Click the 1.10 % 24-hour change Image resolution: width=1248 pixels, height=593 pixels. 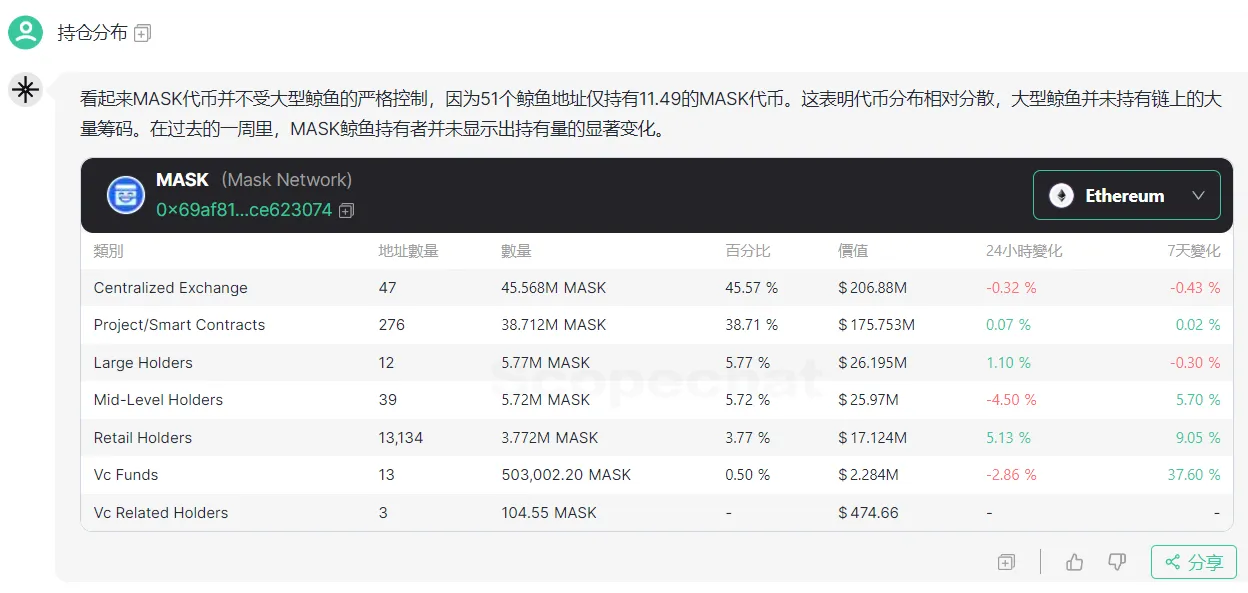click(1008, 363)
